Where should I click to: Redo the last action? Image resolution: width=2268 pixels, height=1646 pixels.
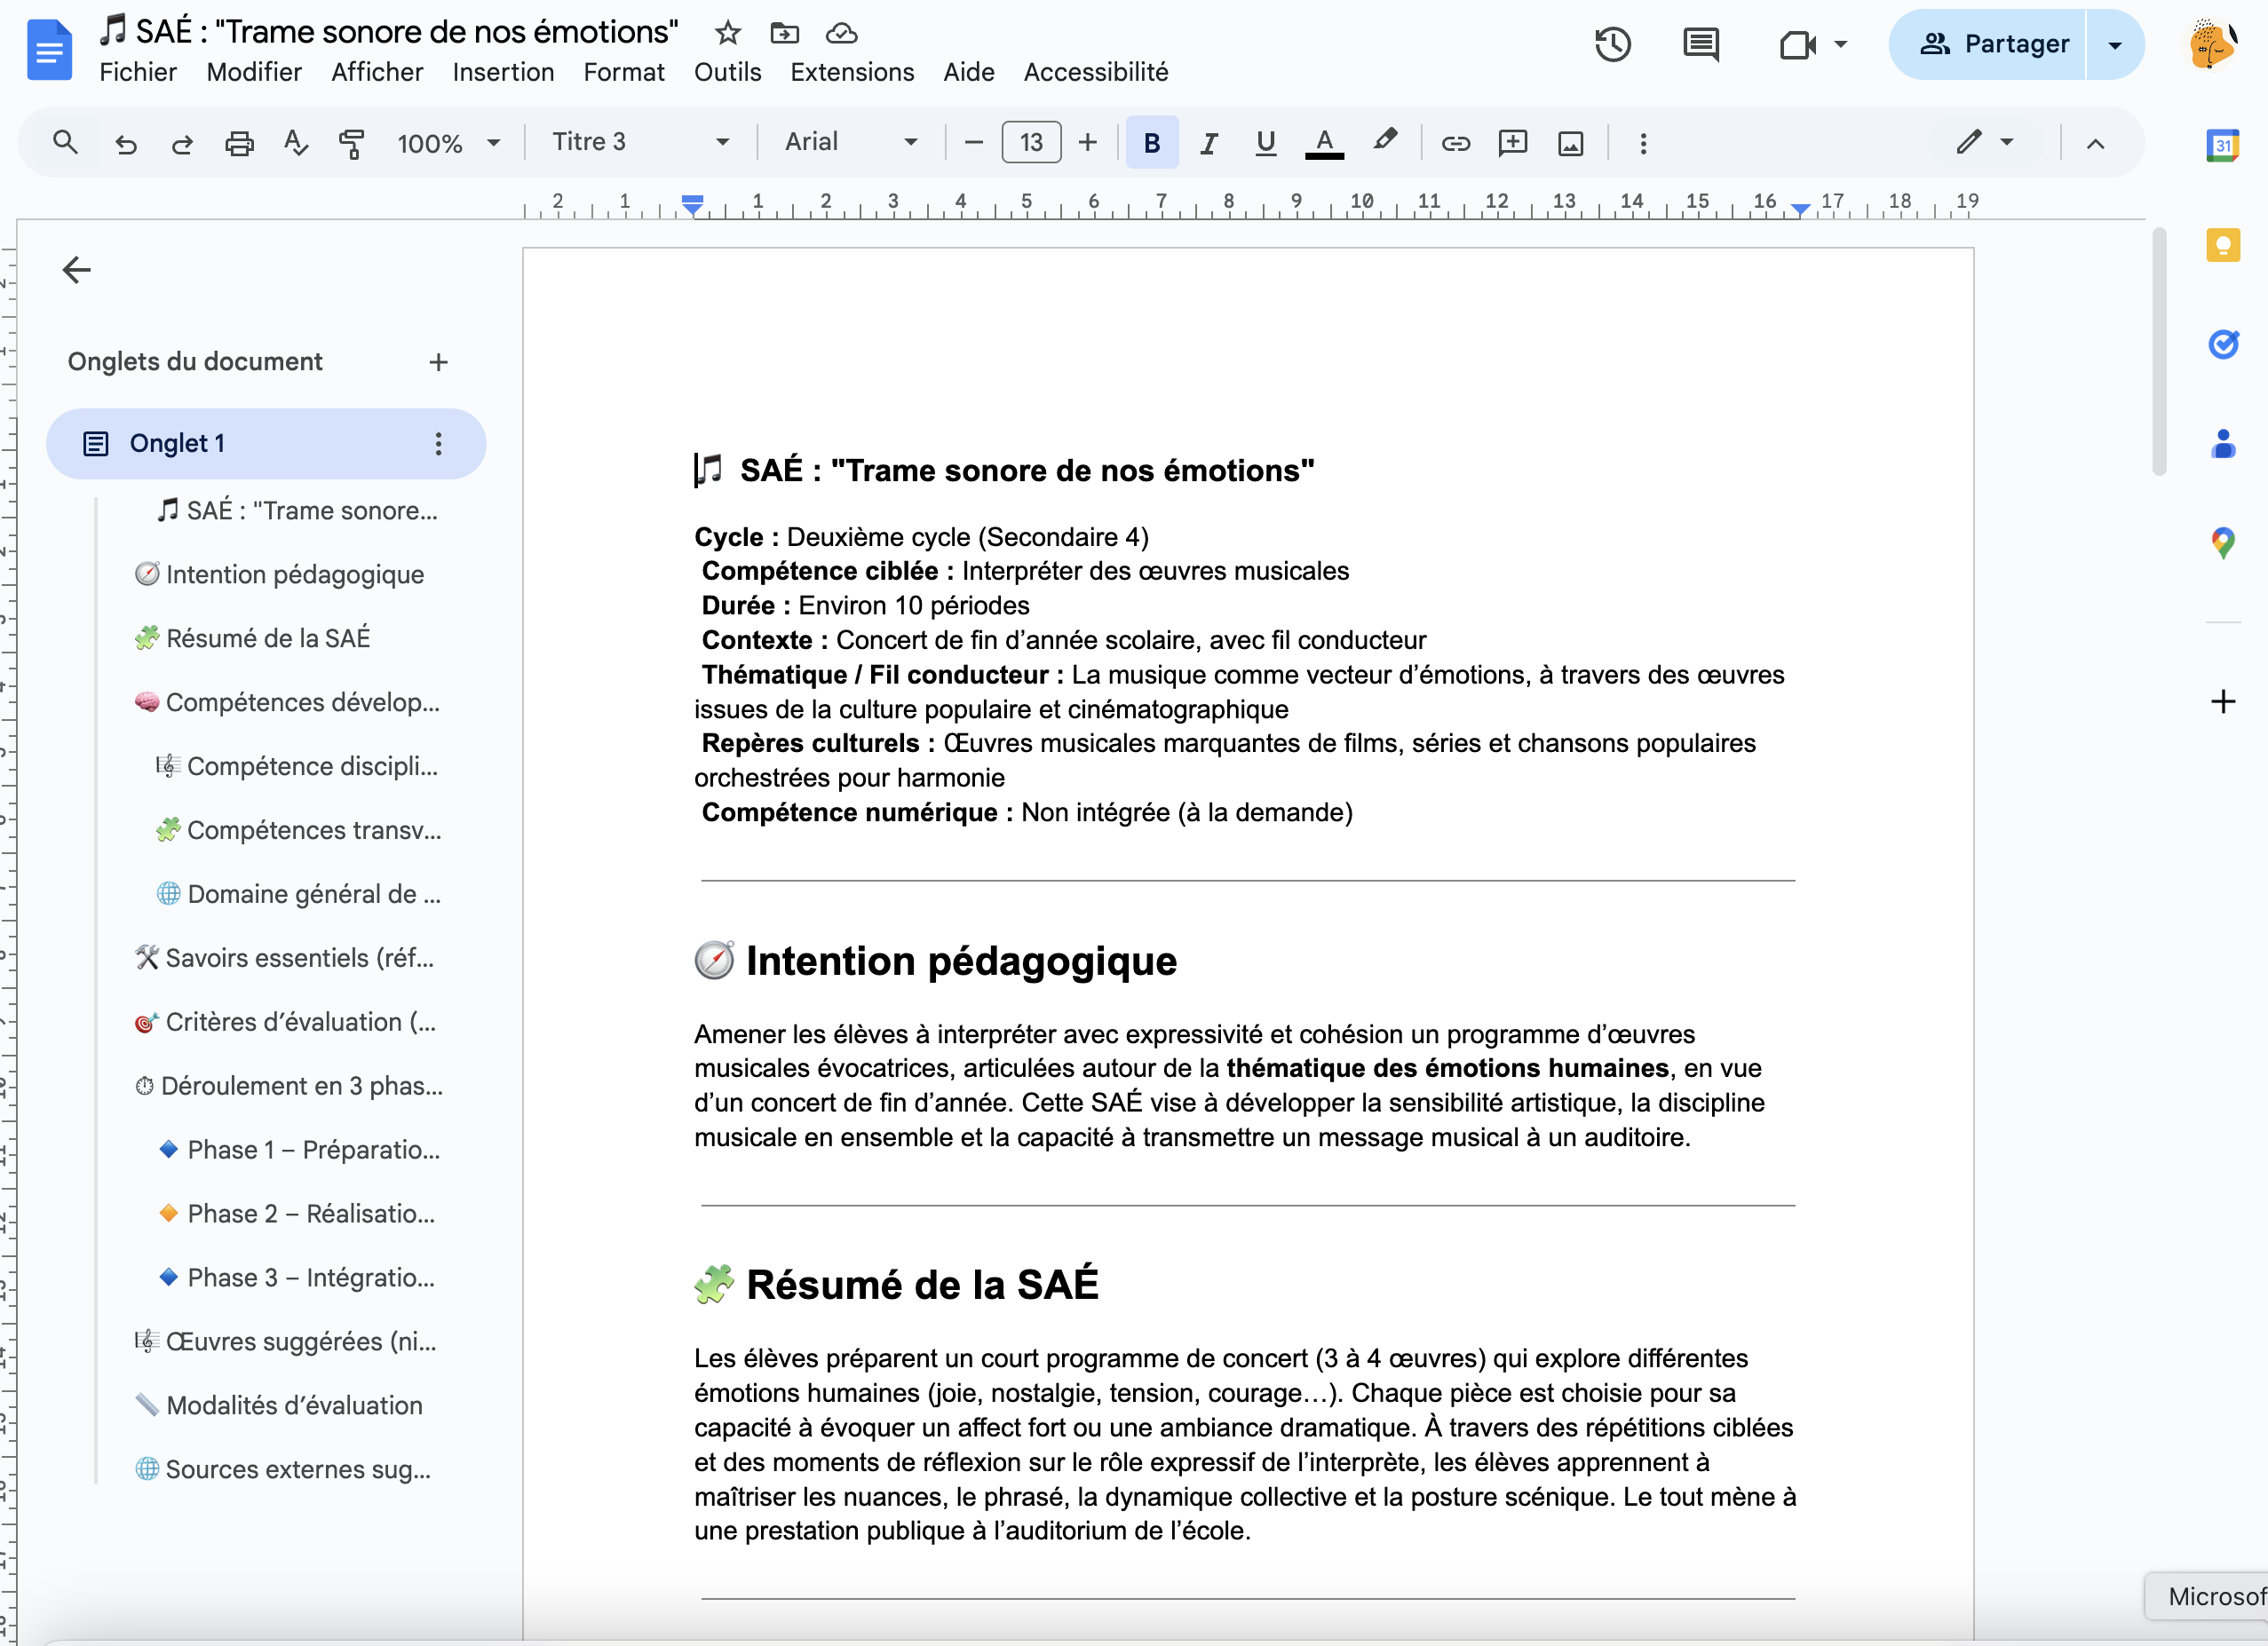(x=182, y=143)
